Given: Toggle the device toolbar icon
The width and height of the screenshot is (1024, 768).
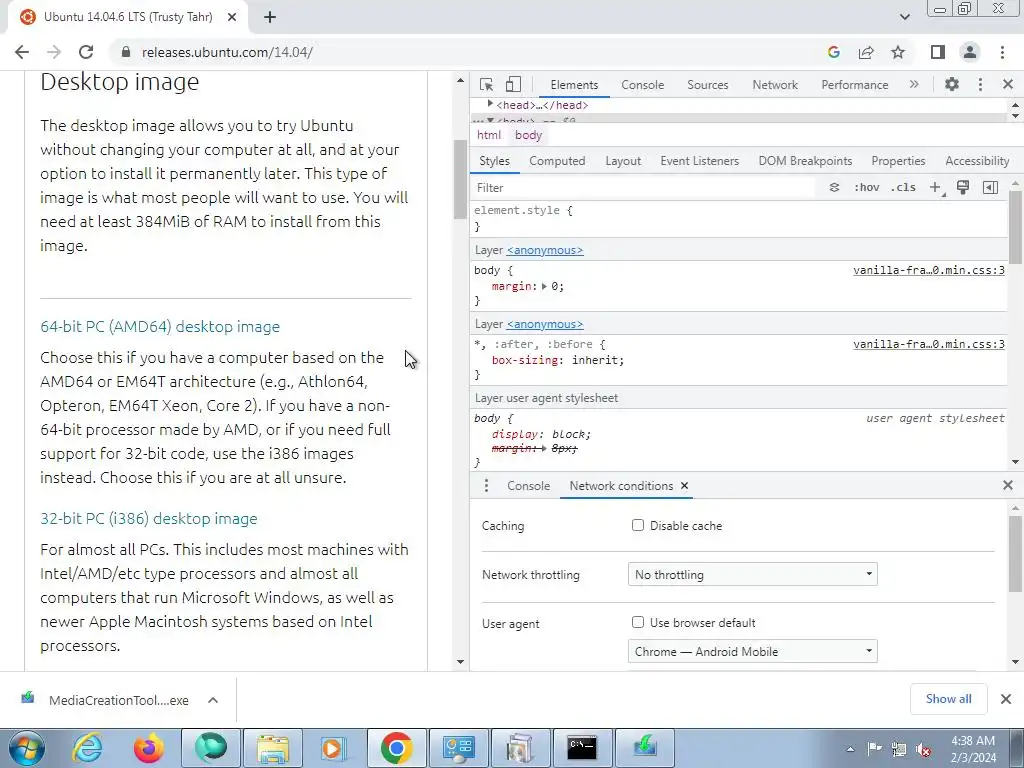Looking at the screenshot, I should [x=513, y=84].
